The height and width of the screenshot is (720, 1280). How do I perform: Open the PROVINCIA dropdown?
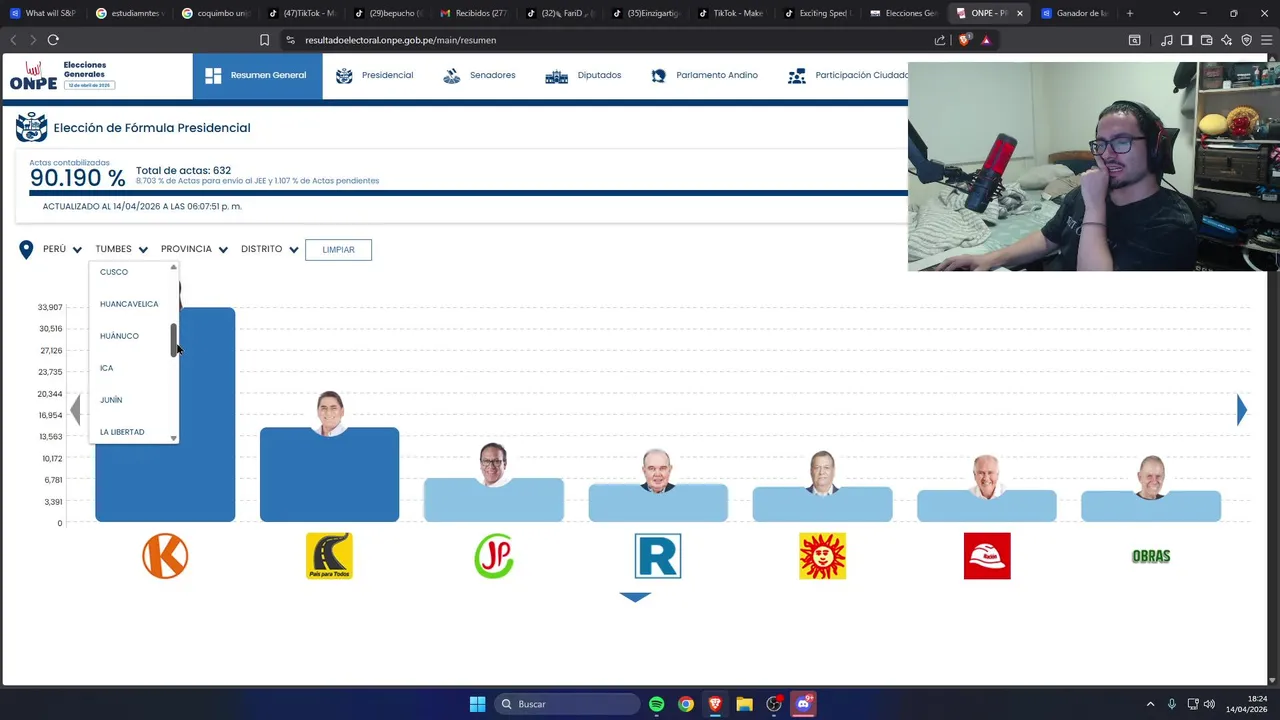pyautogui.click(x=194, y=249)
